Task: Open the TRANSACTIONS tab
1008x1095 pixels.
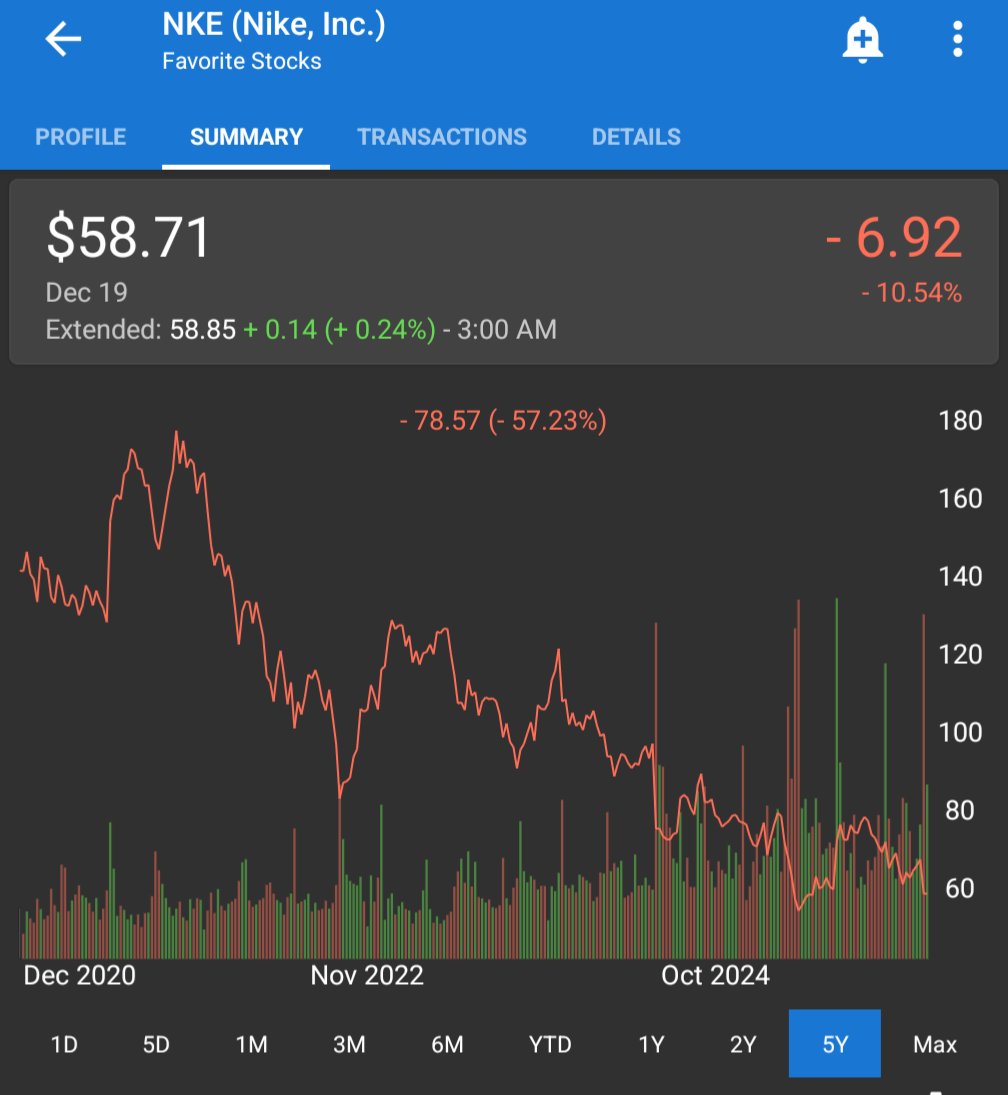Action: (x=442, y=137)
